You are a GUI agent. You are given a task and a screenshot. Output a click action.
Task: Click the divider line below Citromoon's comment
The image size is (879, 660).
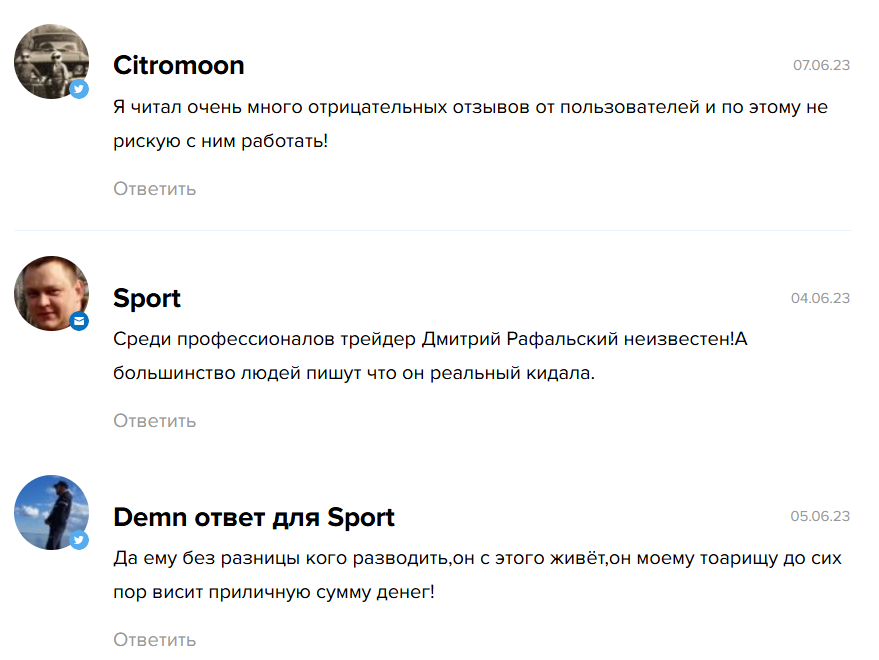click(x=433, y=231)
